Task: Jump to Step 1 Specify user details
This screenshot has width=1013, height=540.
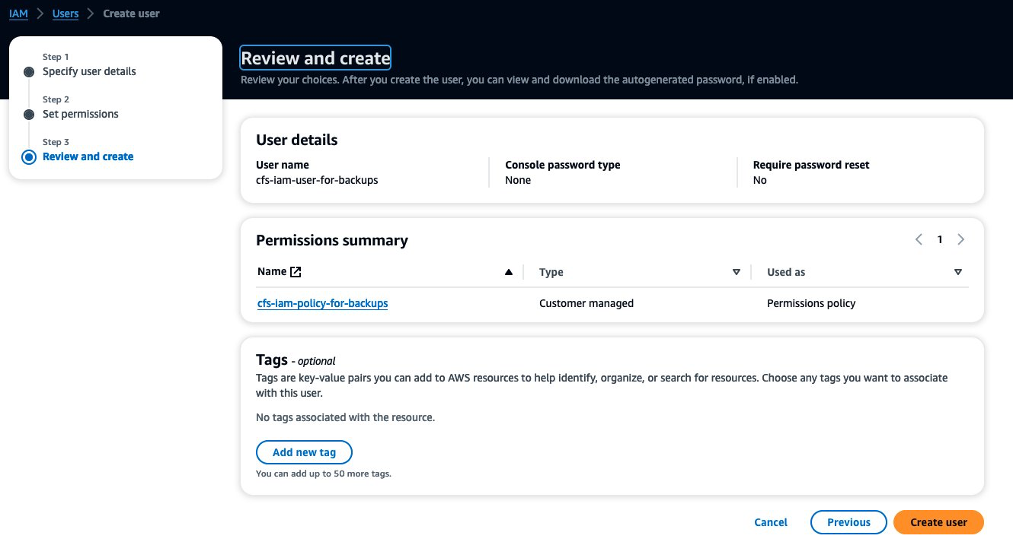Action: click(89, 71)
